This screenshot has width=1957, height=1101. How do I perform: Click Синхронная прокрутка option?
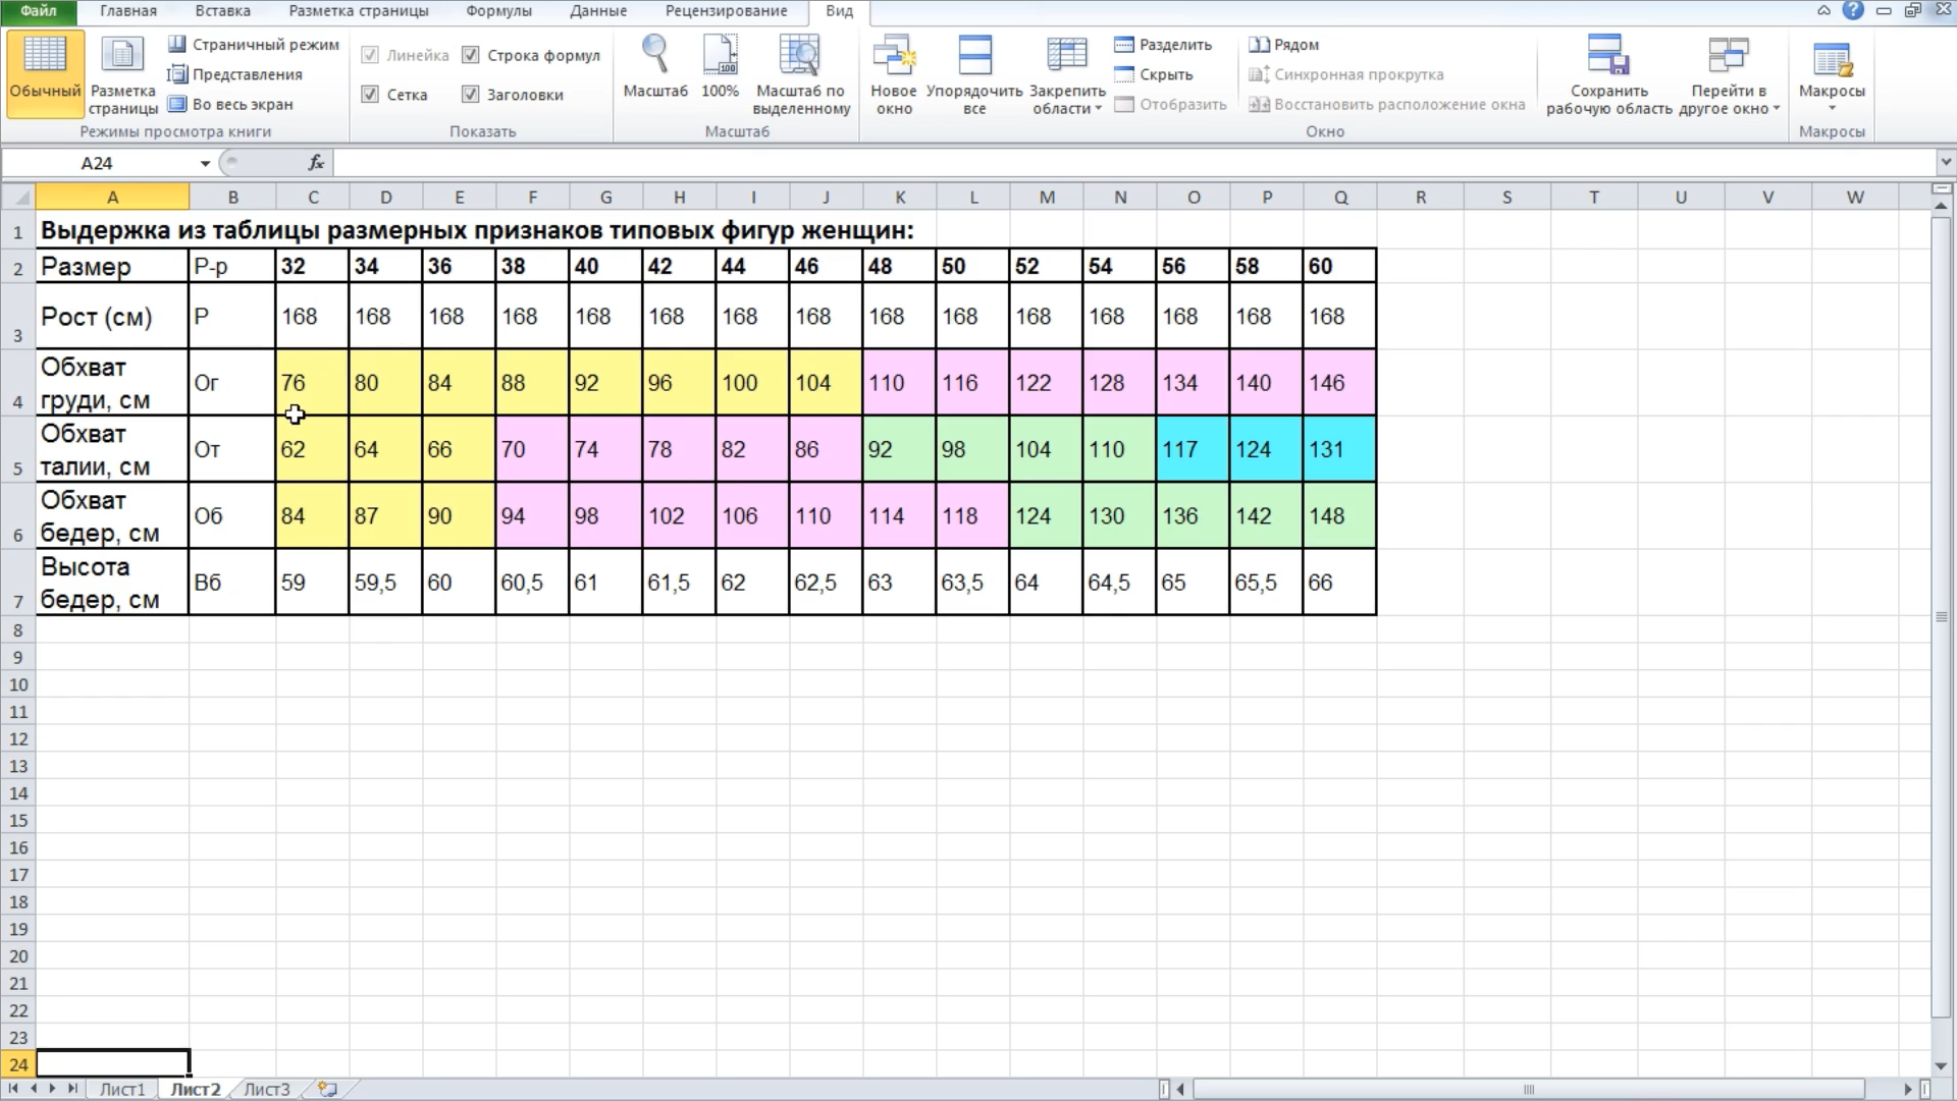(1346, 75)
